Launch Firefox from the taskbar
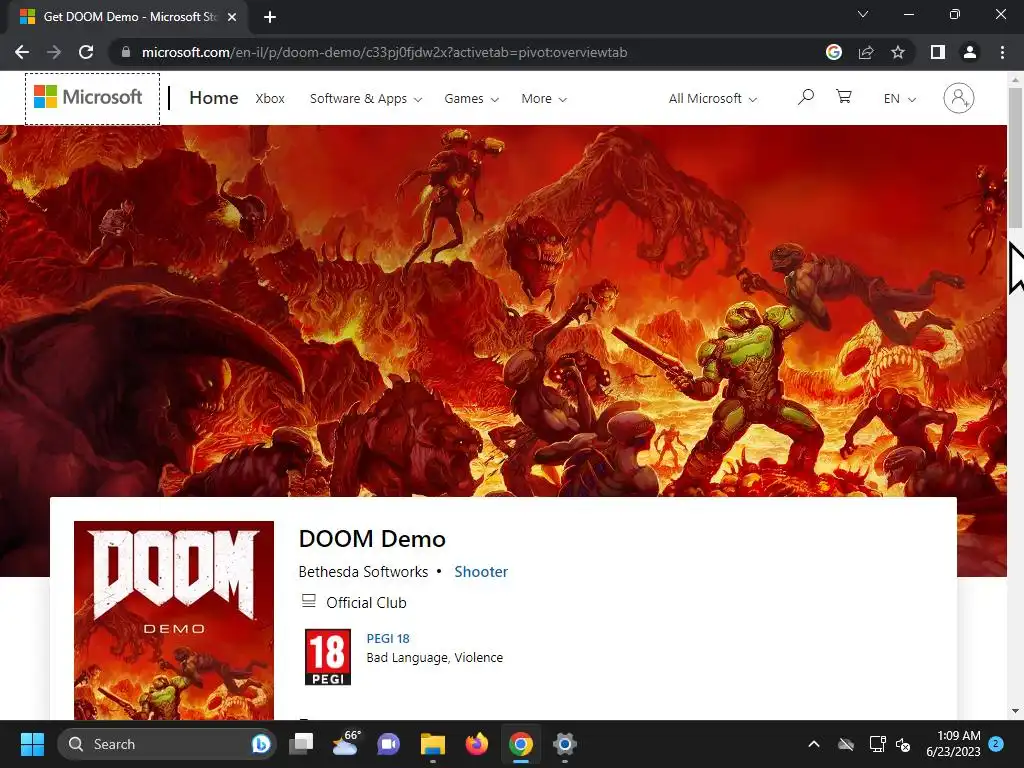This screenshot has width=1024, height=768. tap(477, 744)
